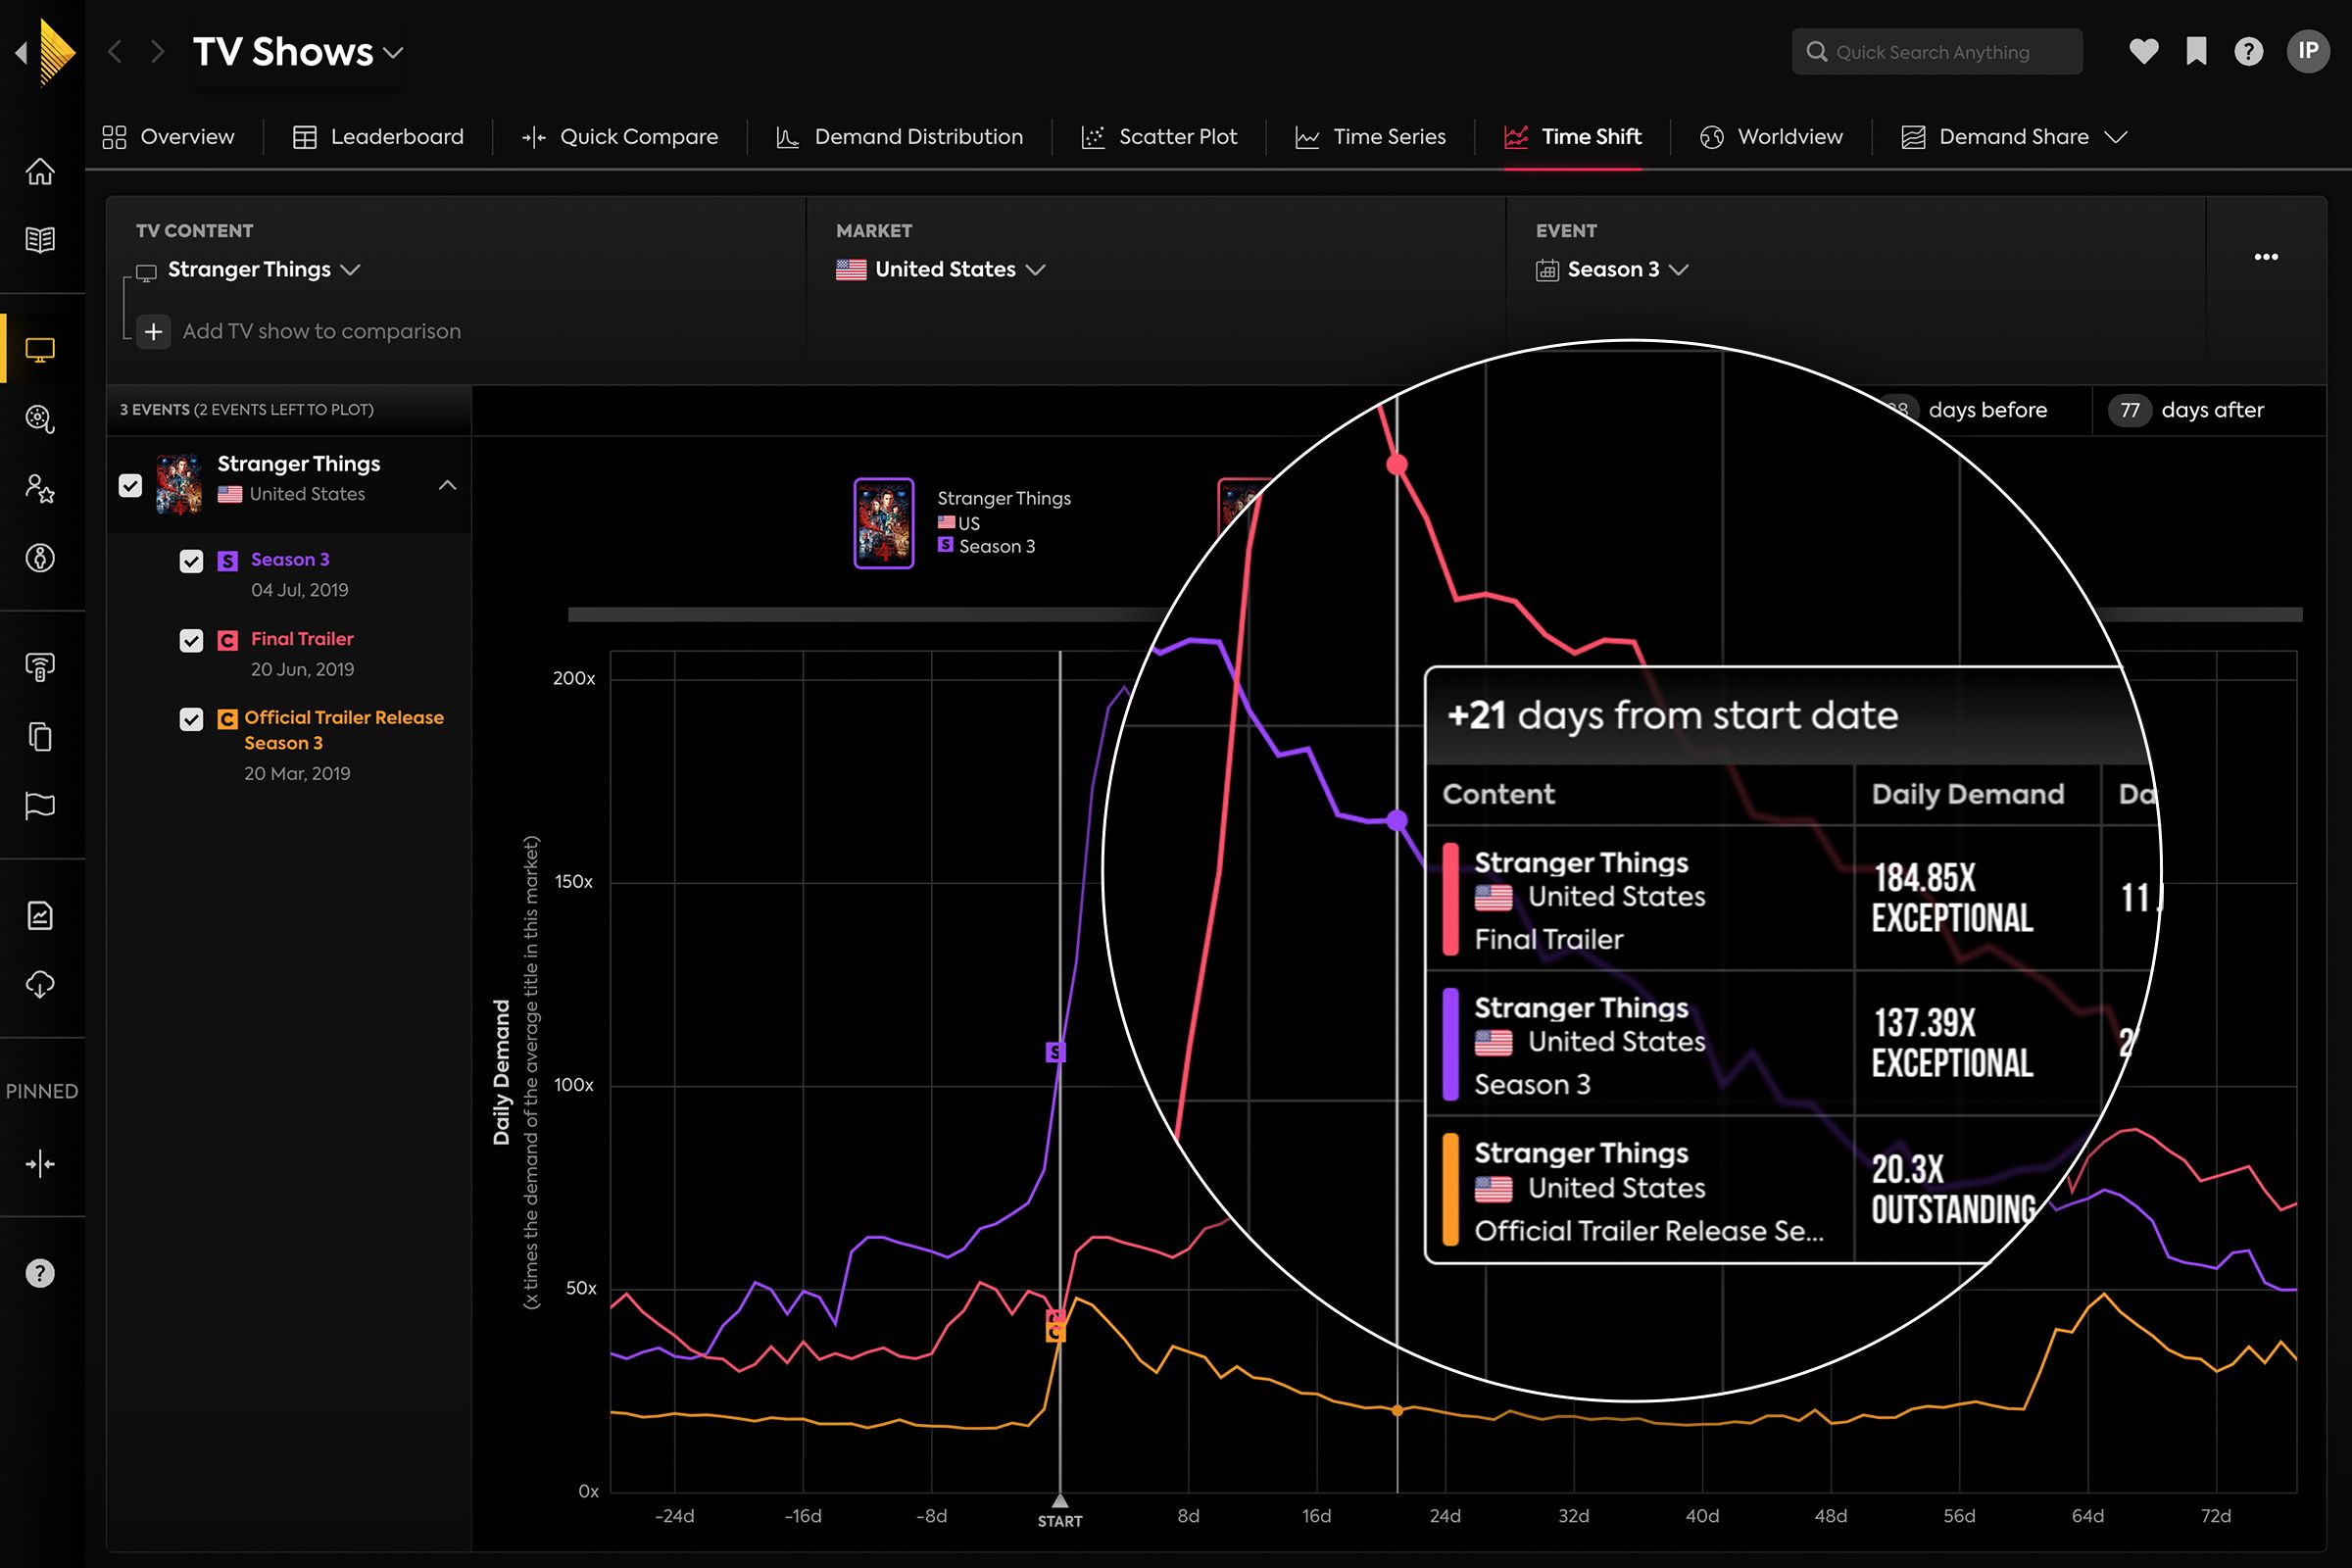Edit the 77 days after value
This screenshot has width=2352, height=1568.
(2129, 410)
